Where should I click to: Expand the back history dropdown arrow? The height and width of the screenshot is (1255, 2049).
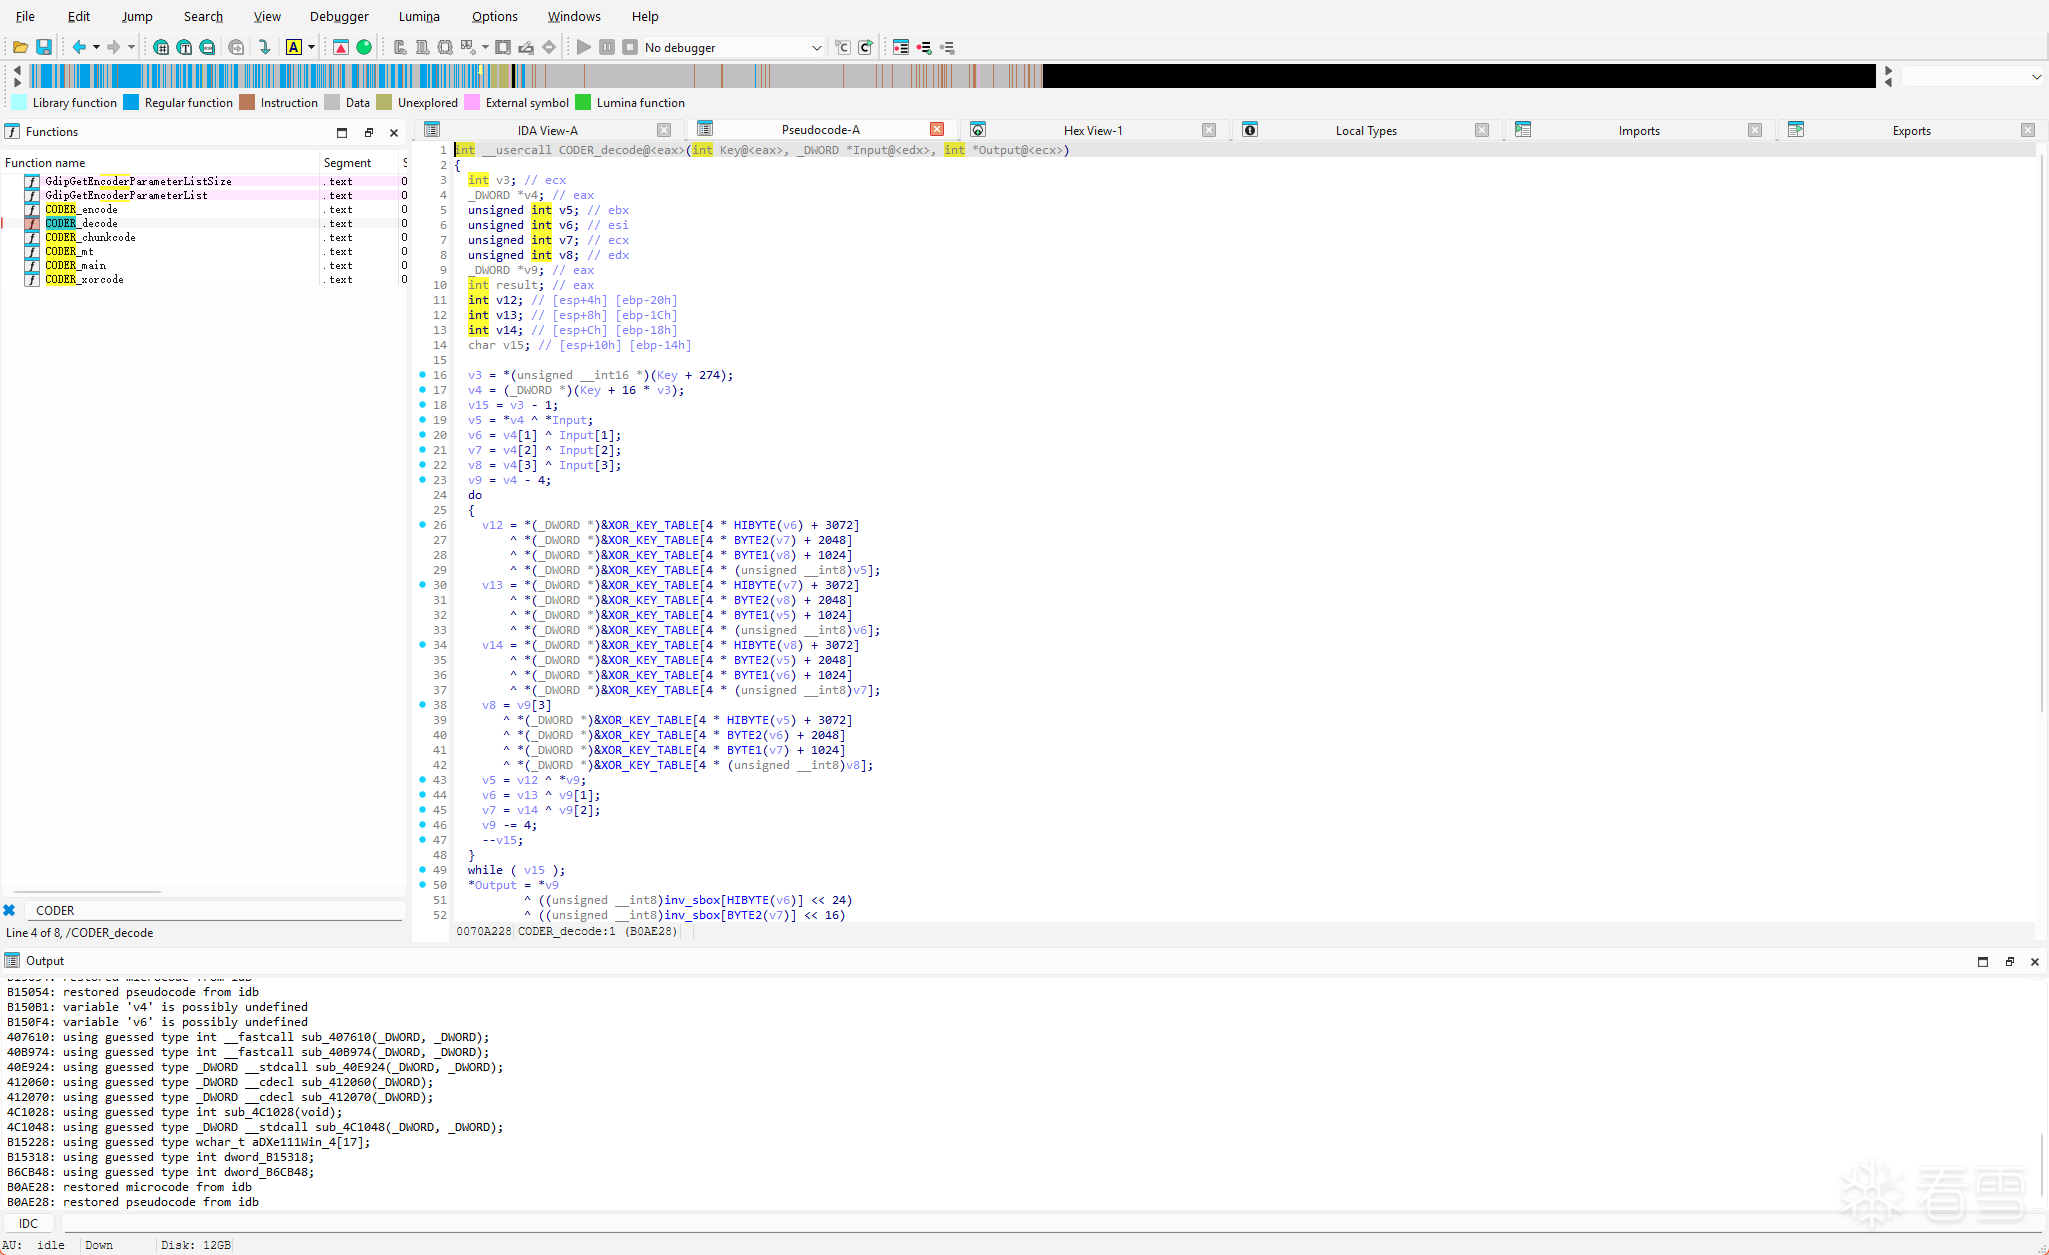point(96,47)
